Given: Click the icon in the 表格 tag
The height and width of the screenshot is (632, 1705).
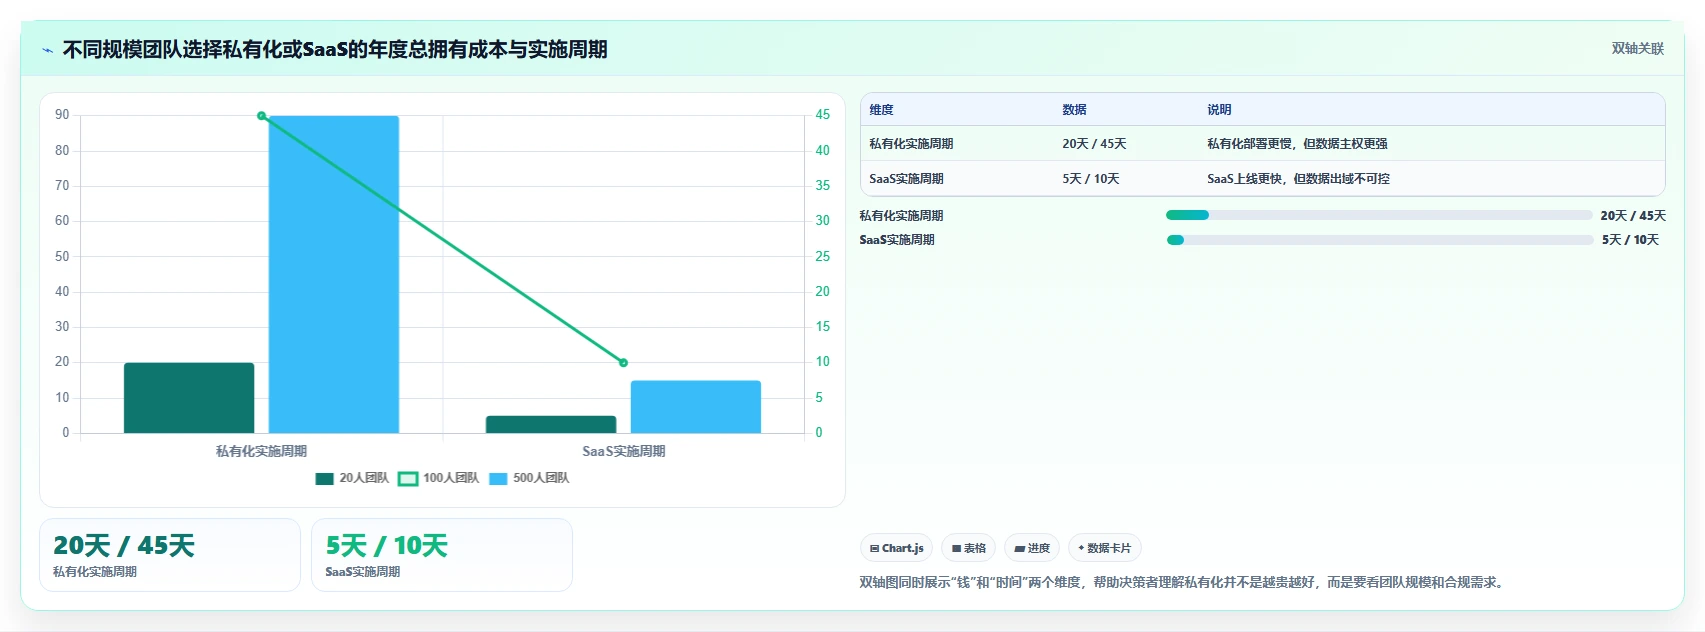Looking at the screenshot, I should coord(956,549).
